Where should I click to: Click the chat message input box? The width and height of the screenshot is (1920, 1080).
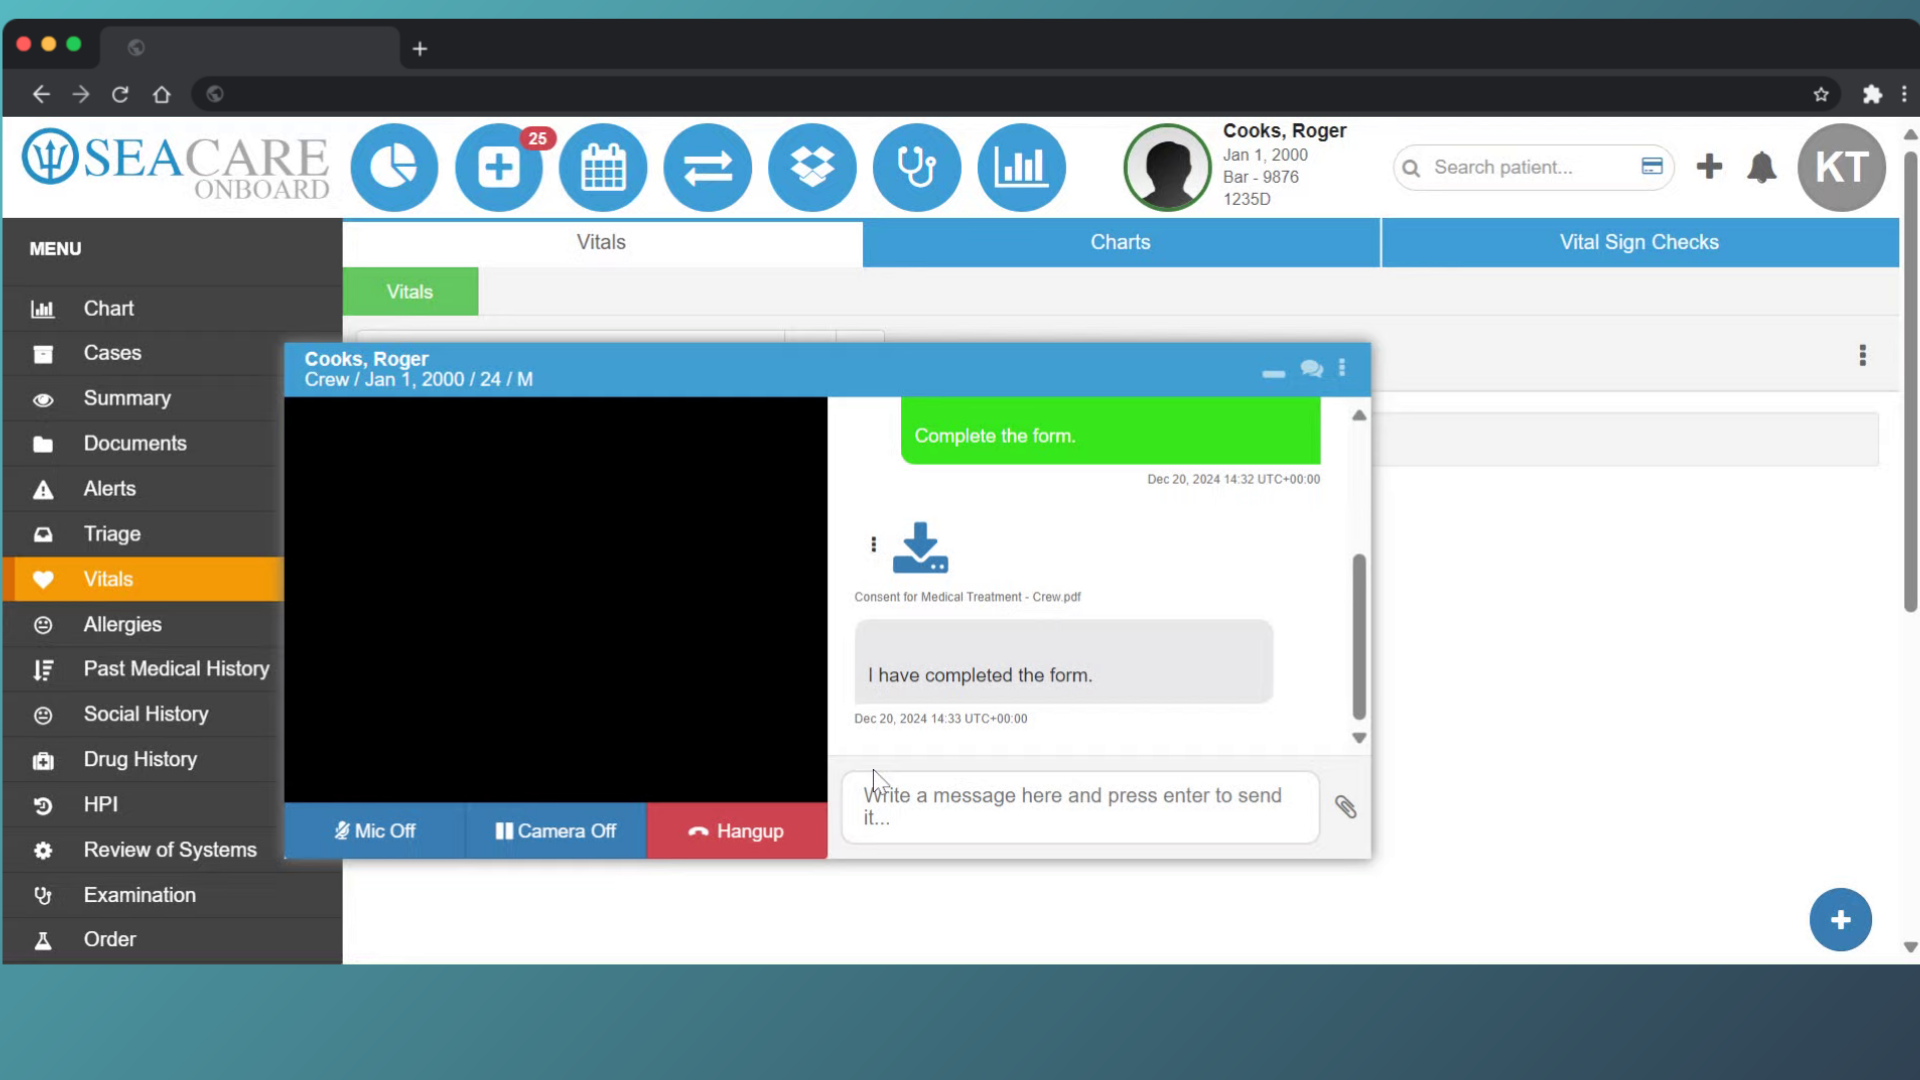[1080, 806]
